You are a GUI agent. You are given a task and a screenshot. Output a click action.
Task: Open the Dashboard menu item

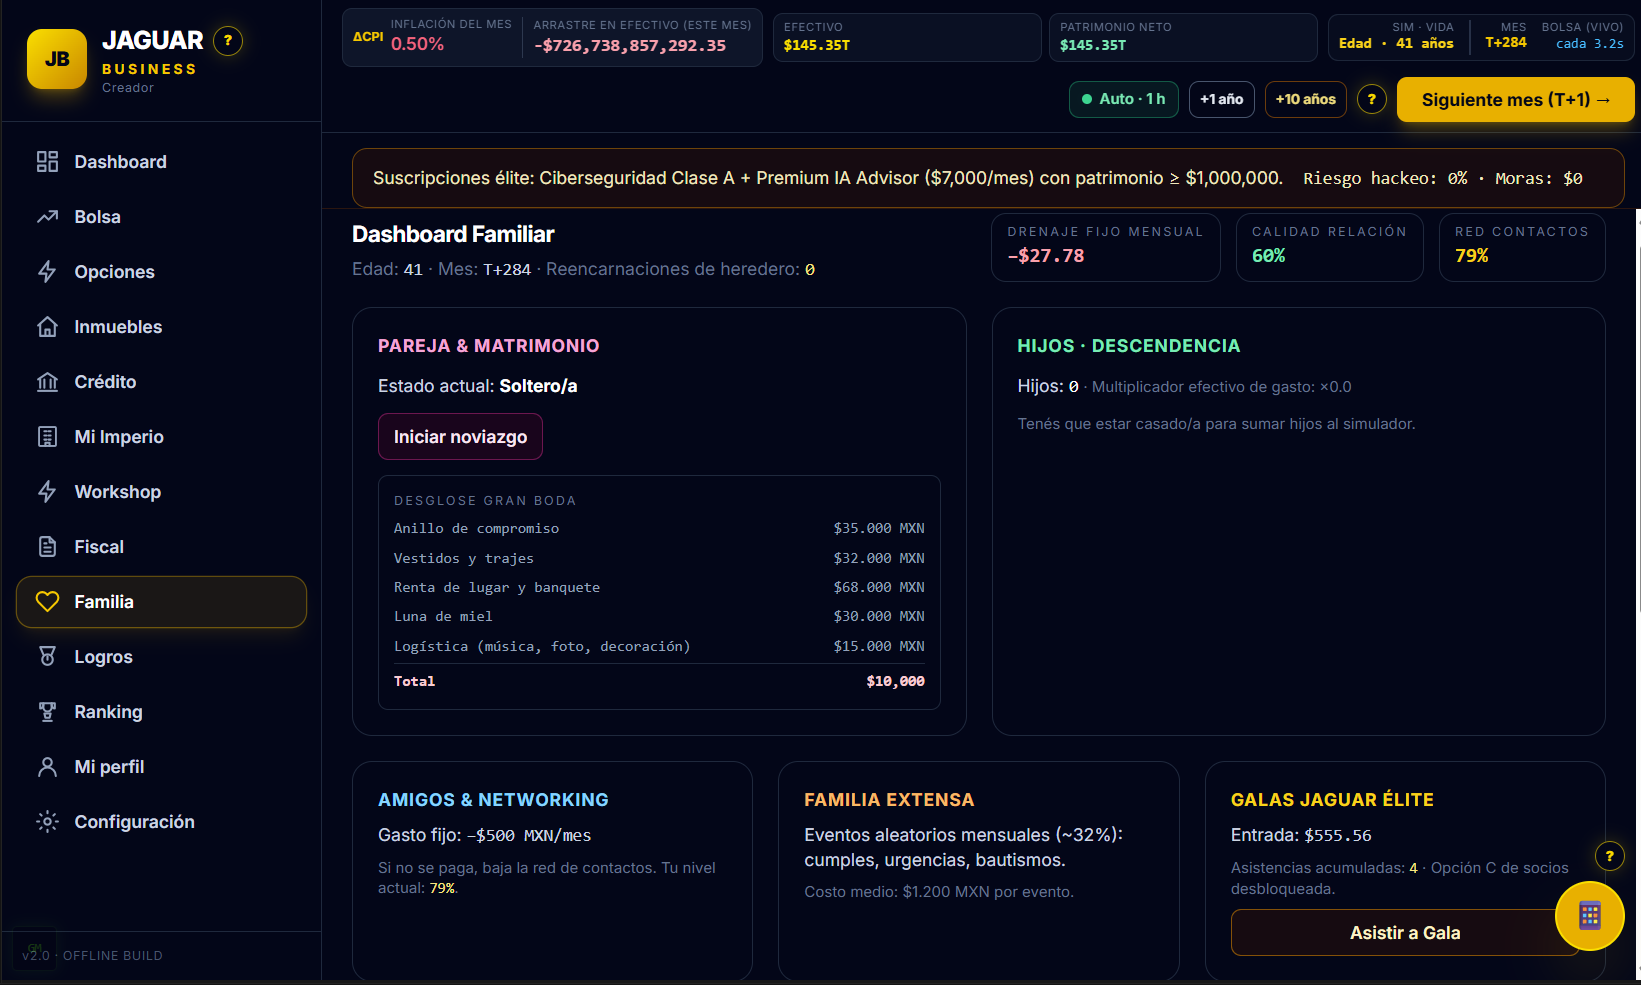point(161,162)
